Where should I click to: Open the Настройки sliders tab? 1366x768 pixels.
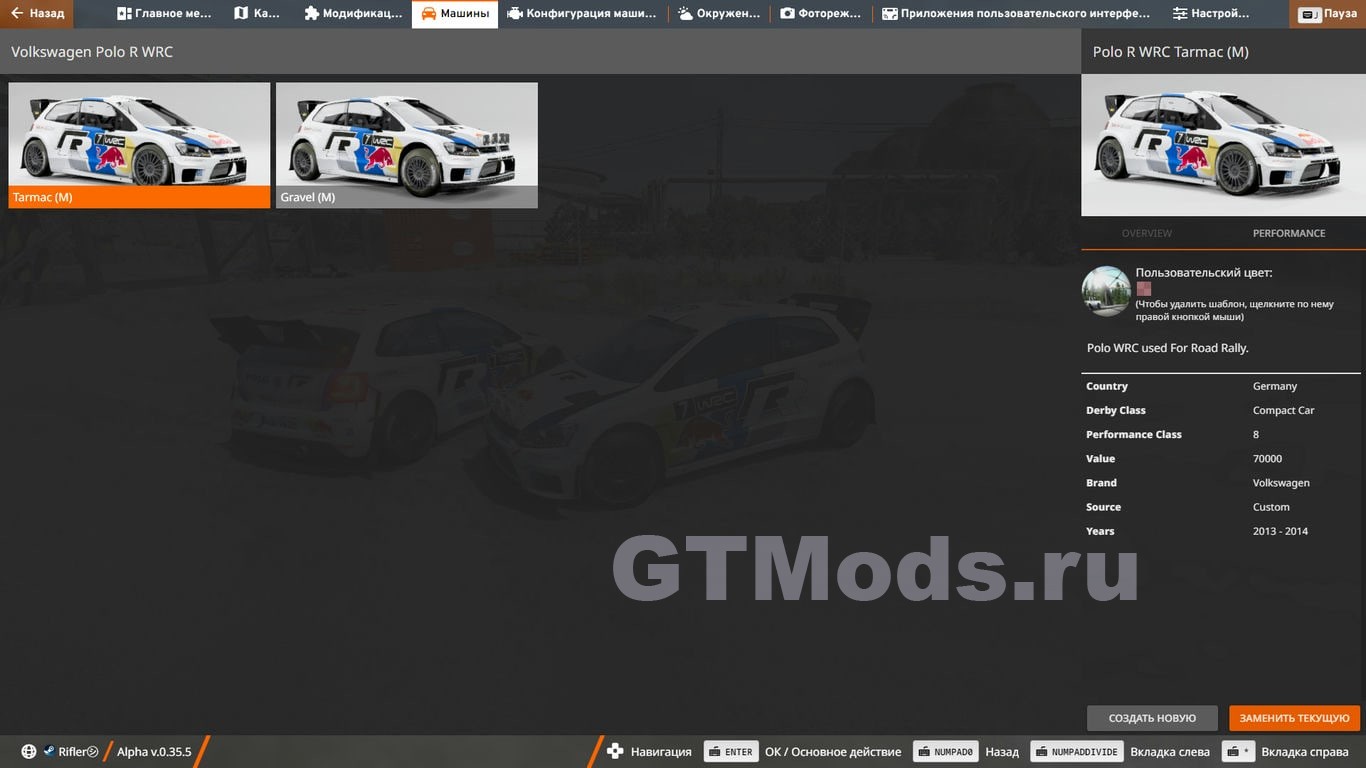pos(1211,14)
